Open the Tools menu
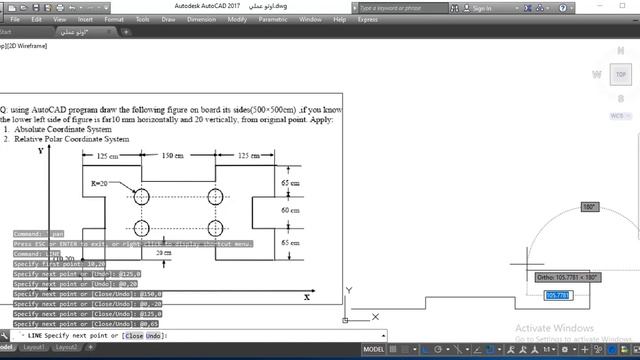 pyautogui.click(x=142, y=19)
